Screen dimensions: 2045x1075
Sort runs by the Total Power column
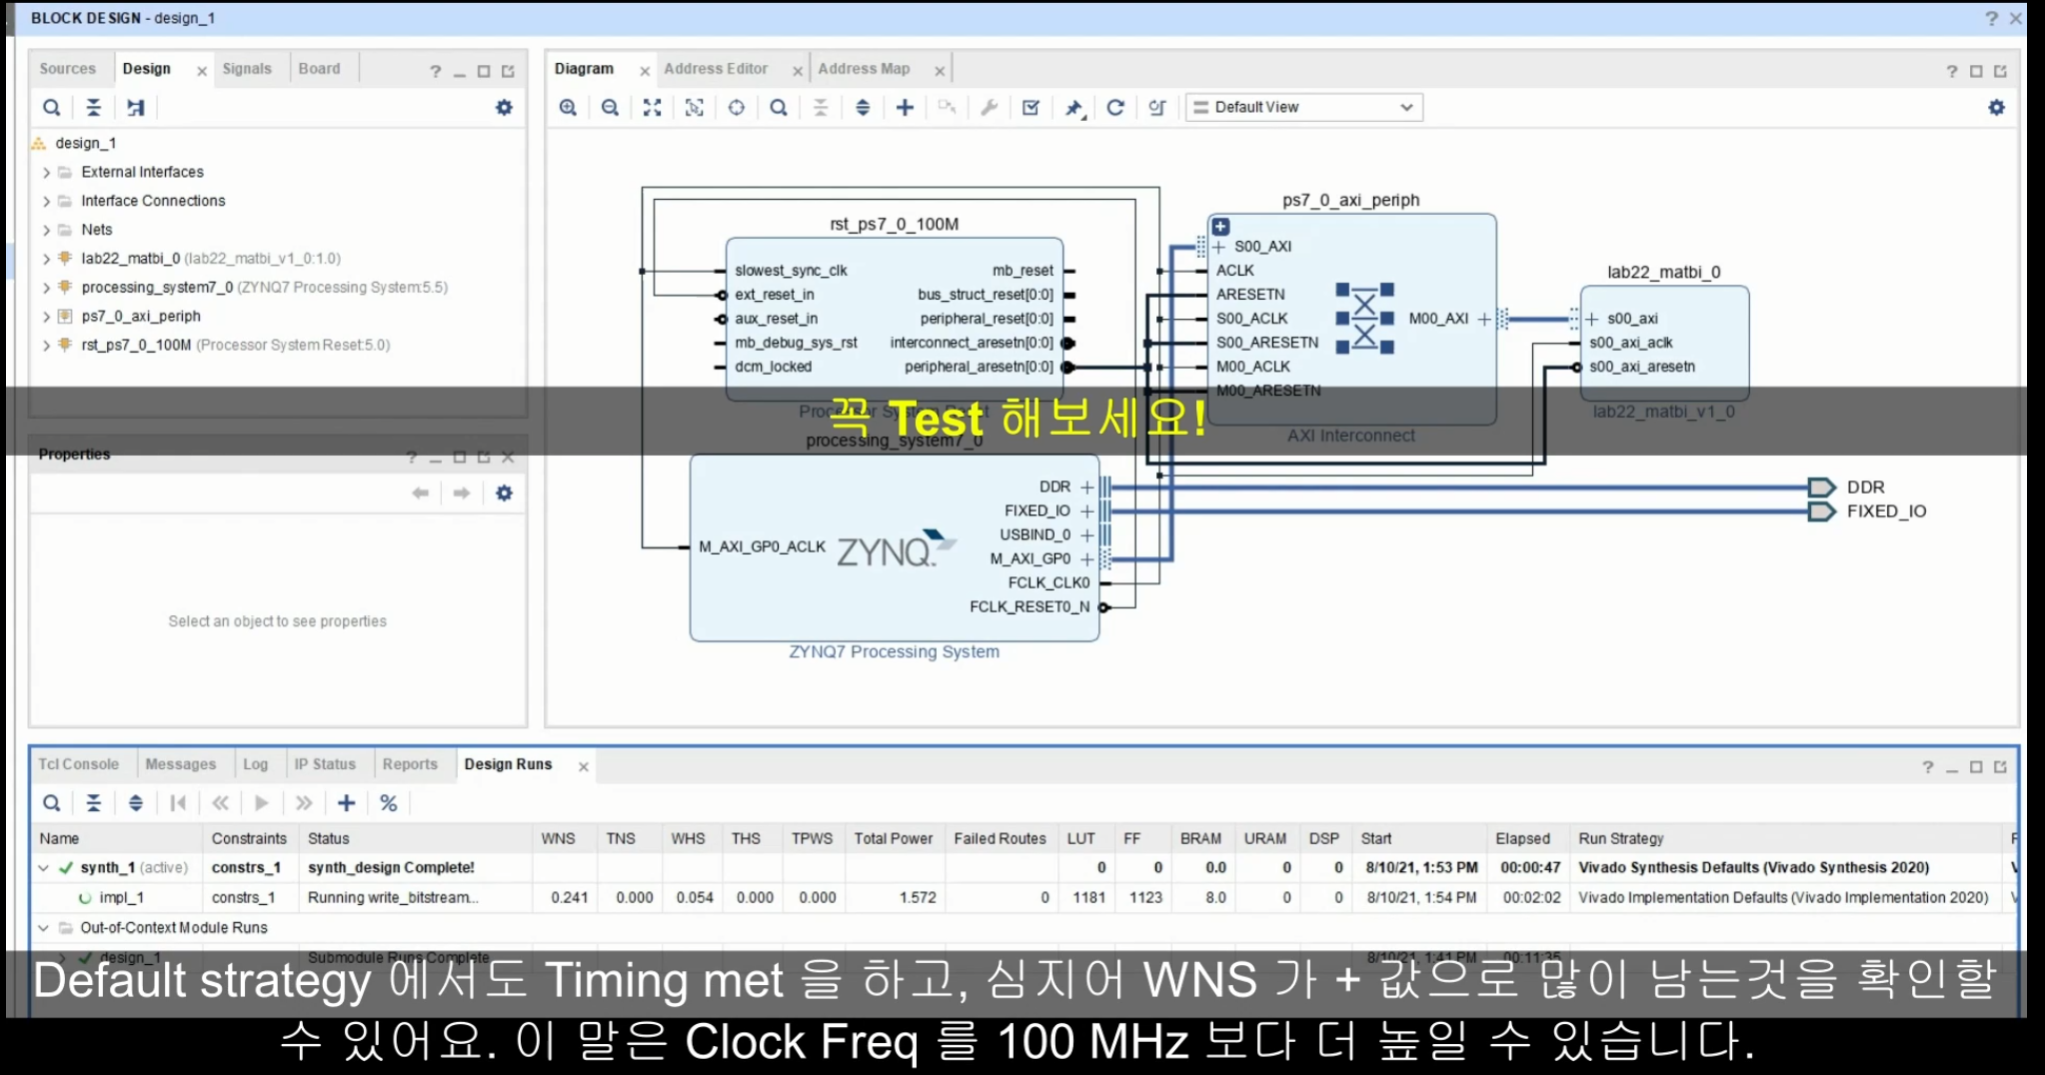click(x=893, y=839)
